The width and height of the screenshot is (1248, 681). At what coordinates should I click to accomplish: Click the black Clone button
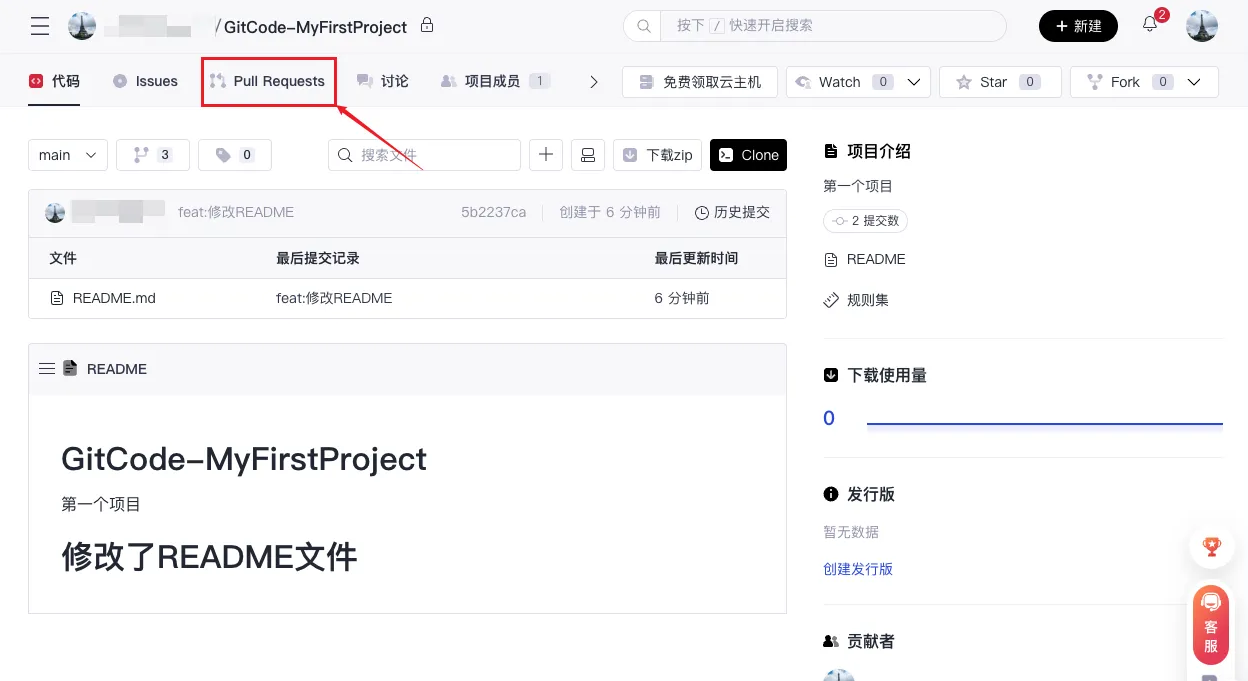click(x=748, y=155)
